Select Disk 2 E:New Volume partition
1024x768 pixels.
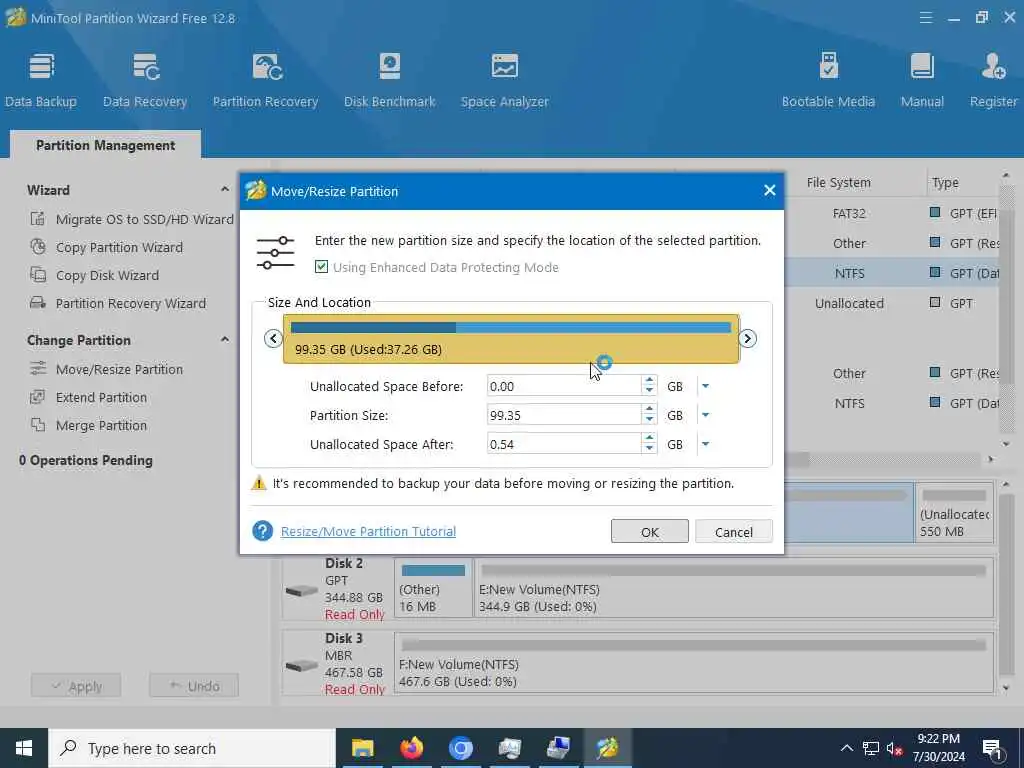(x=734, y=588)
